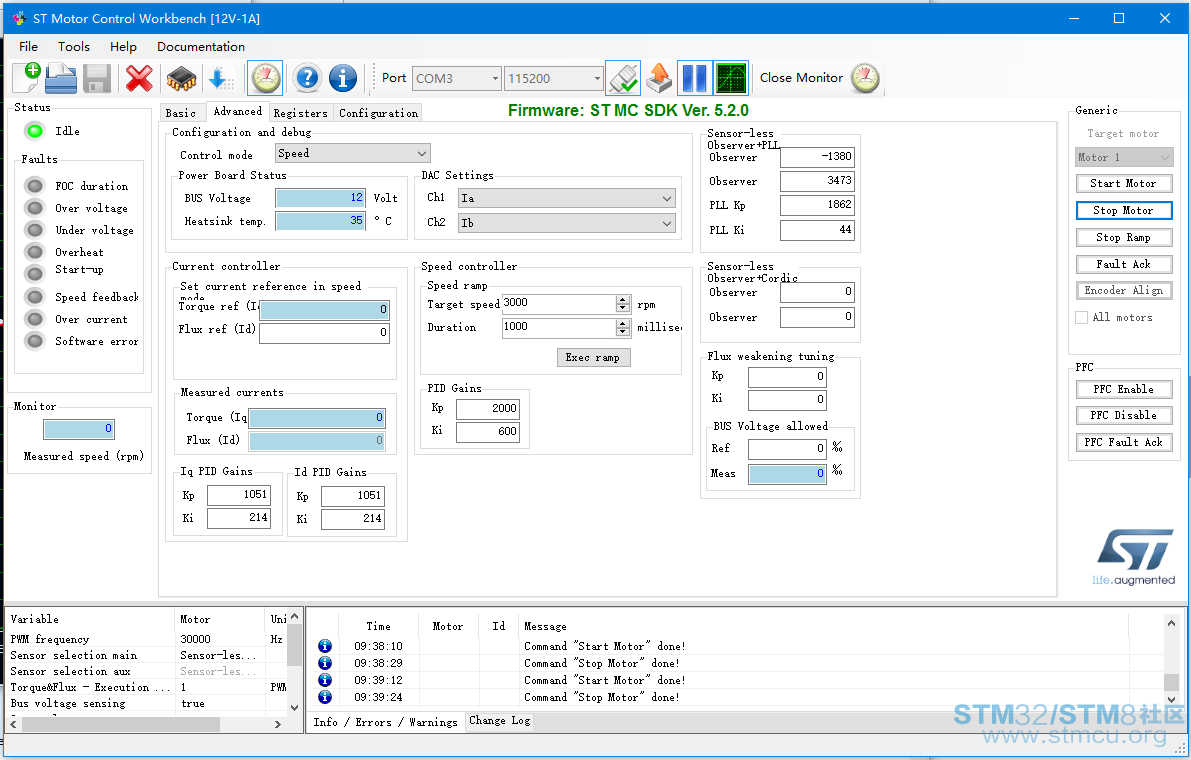Increase Target speed with the up arrow
This screenshot has height=760, width=1191.
(623, 300)
